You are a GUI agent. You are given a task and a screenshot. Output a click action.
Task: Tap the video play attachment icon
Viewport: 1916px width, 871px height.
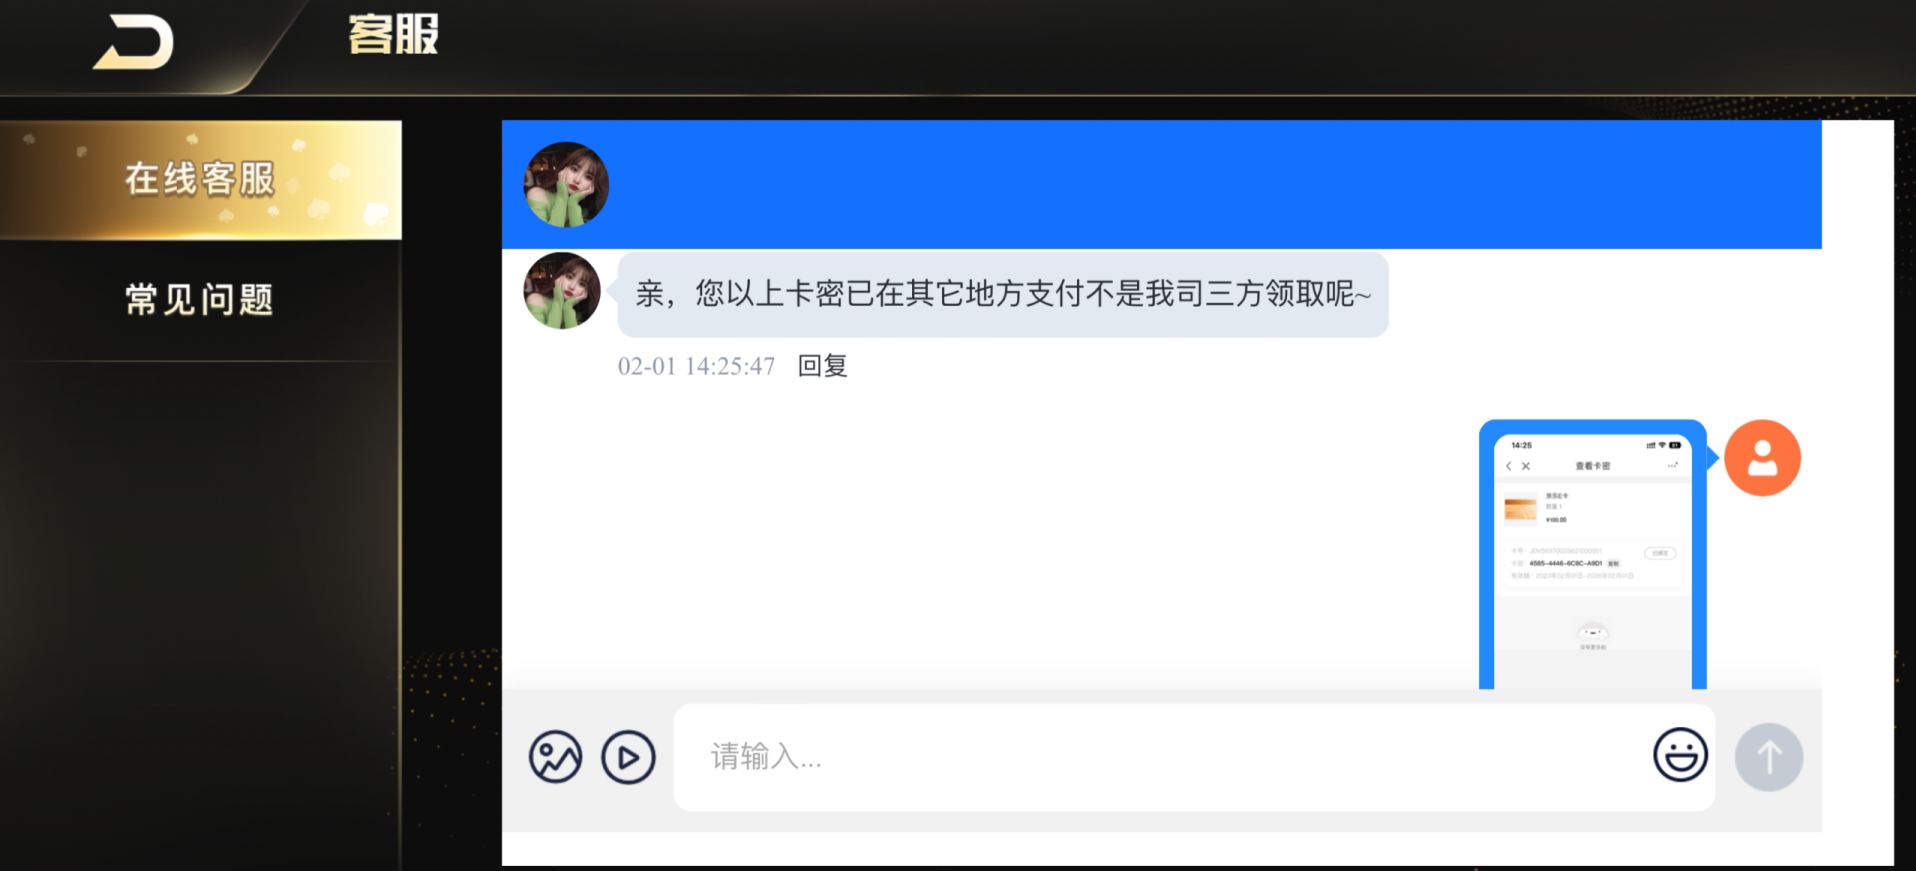pyautogui.click(x=628, y=757)
